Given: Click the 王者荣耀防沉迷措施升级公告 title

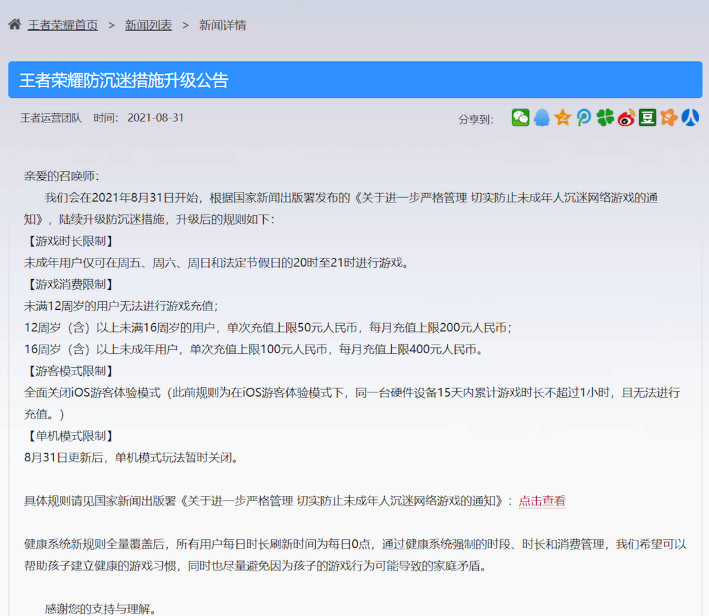Looking at the screenshot, I should click(124, 80).
